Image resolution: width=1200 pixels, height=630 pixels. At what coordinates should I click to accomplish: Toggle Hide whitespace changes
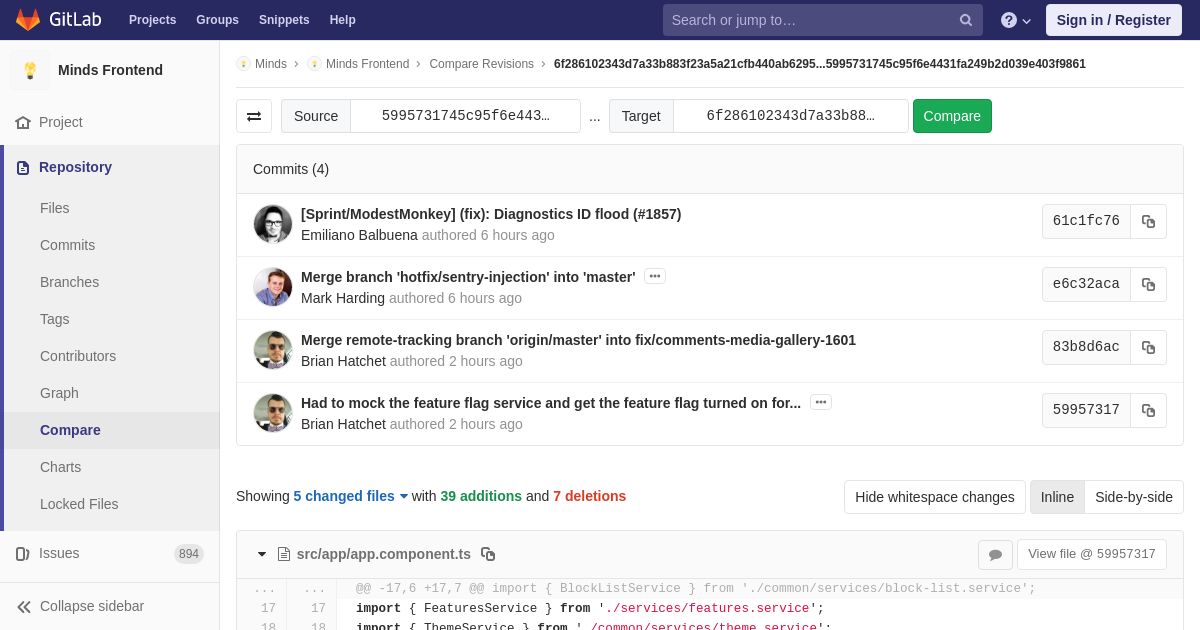tap(934, 497)
